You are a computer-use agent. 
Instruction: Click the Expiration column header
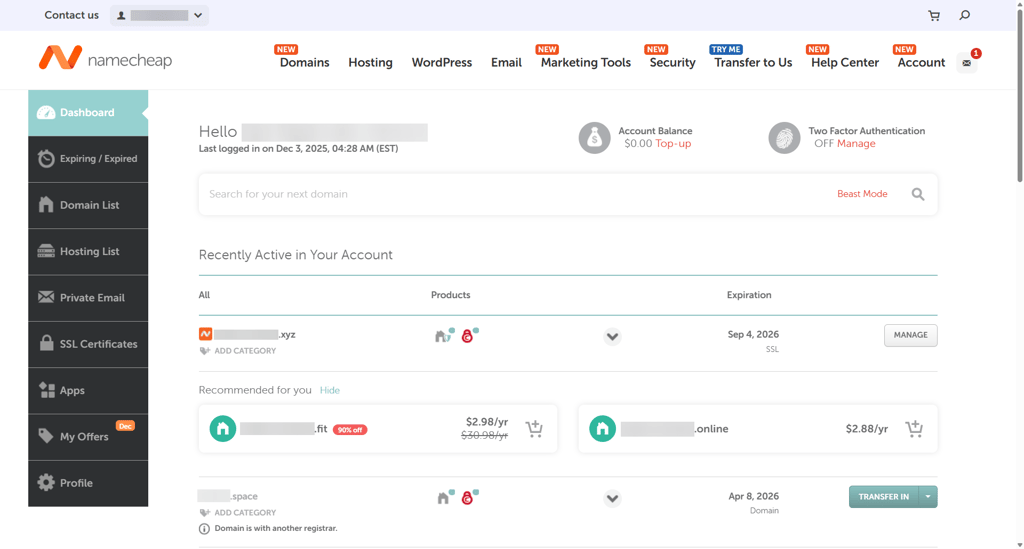pyautogui.click(x=749, y=295)
